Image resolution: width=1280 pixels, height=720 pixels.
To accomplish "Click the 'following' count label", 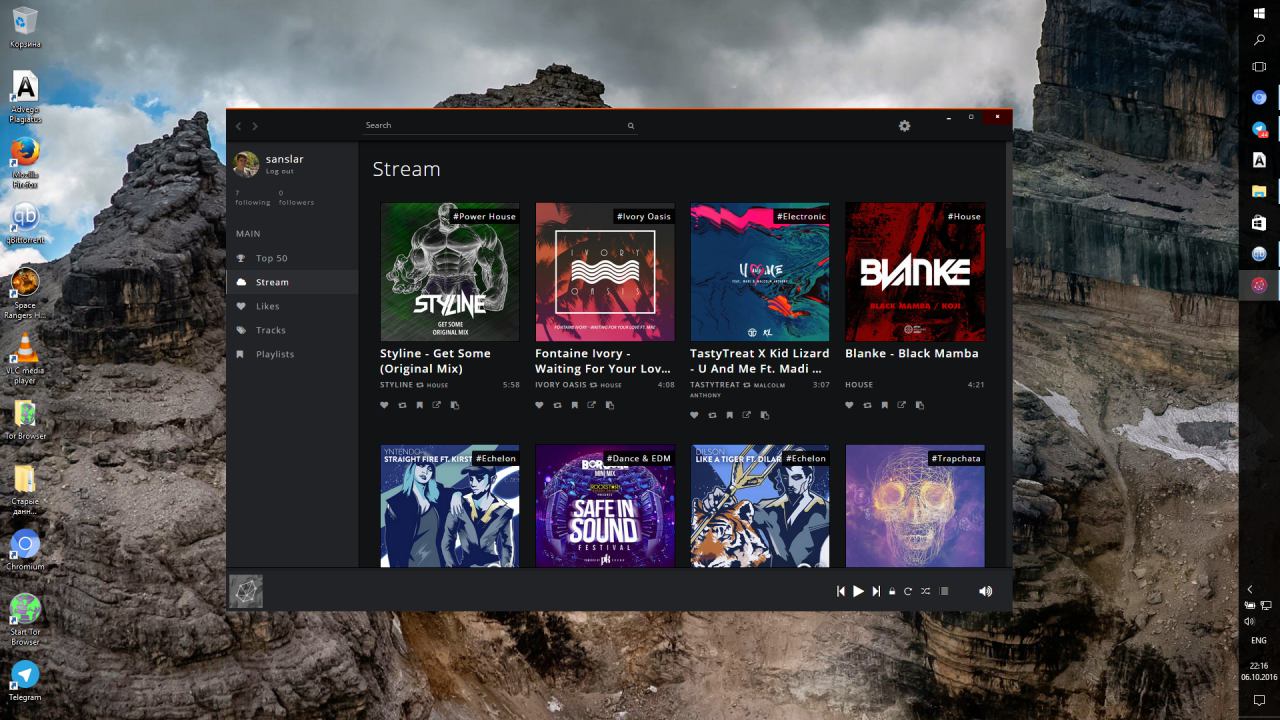I will (253, 202).
